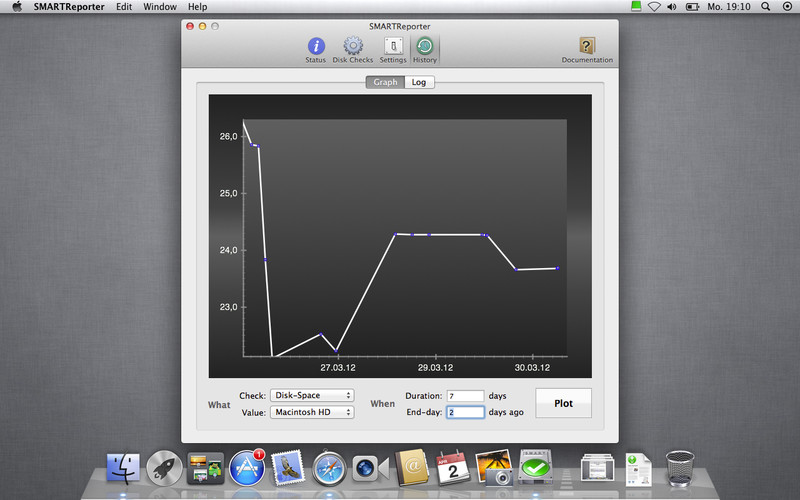Switch to the Log tab
Image resolution: width=800 pixels, height=500 pixels.
(x=419, y=82)
